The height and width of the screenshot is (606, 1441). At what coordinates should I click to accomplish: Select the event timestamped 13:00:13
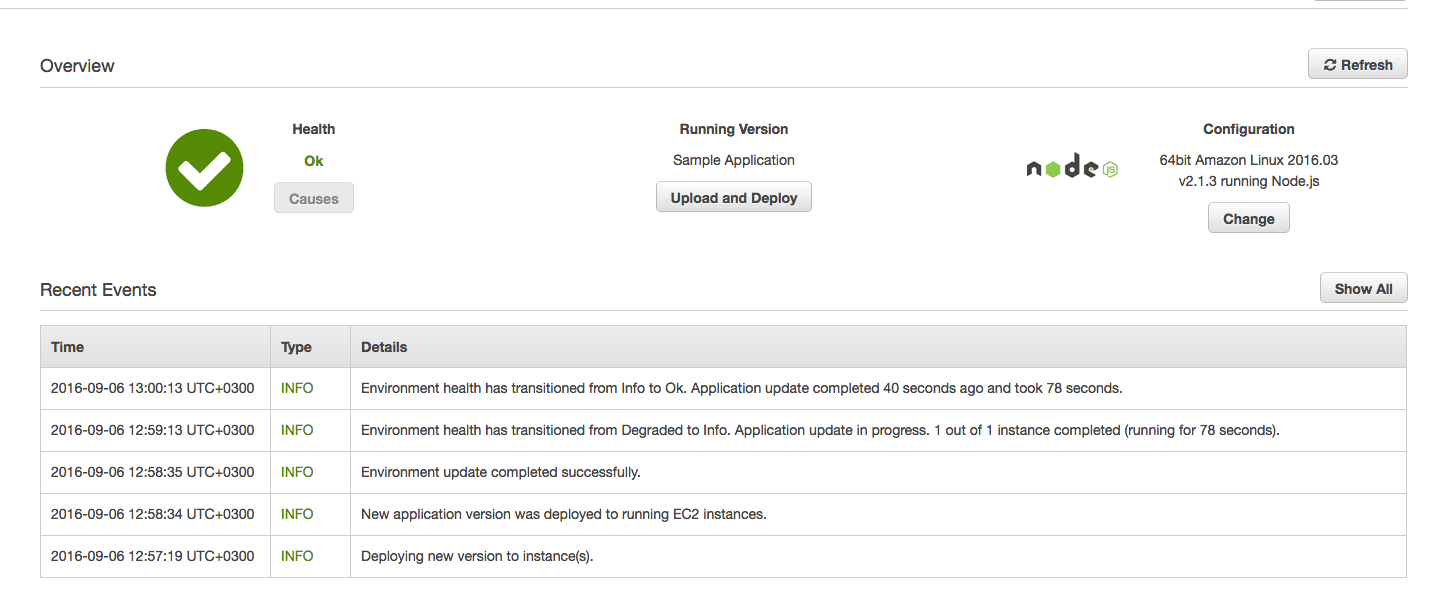click(152, 388)
